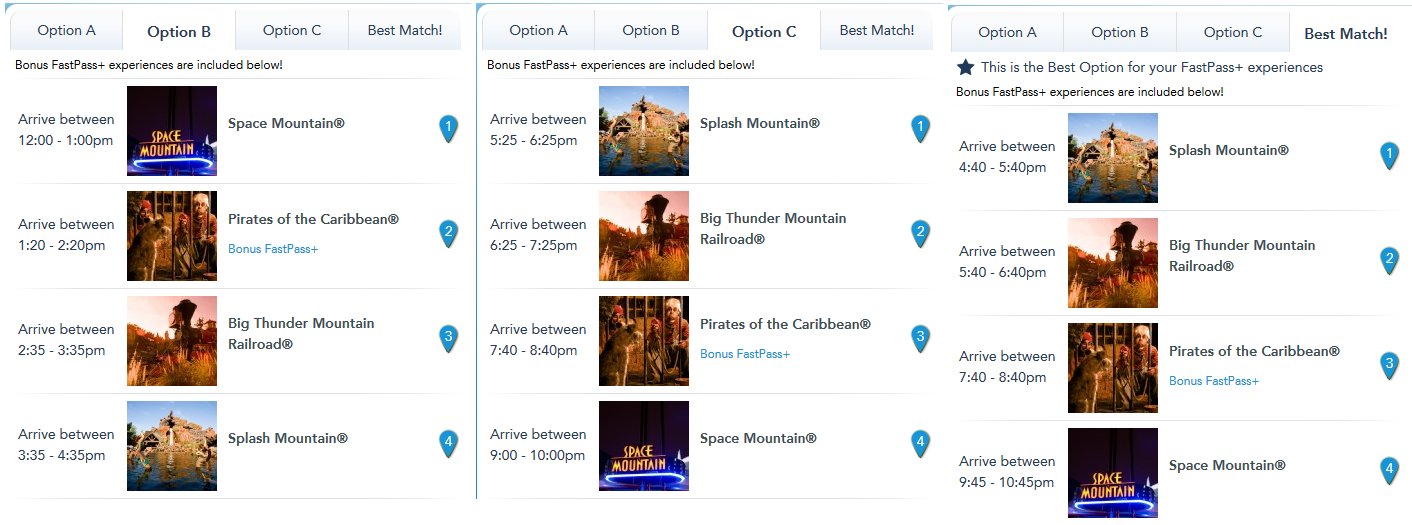Click Splash Mountain thumbnail at 5:25 - 6:25pm
The image size is (1412, 525).
click(x=644, y=131)
